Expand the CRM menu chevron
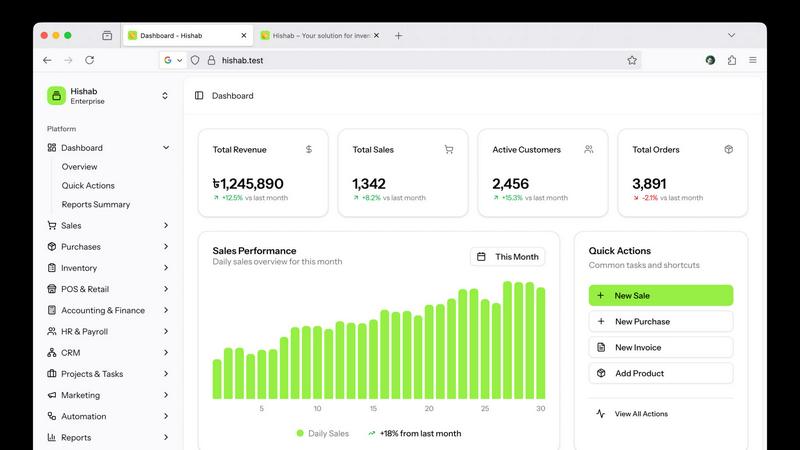800x450 pixels. (166, 353)
